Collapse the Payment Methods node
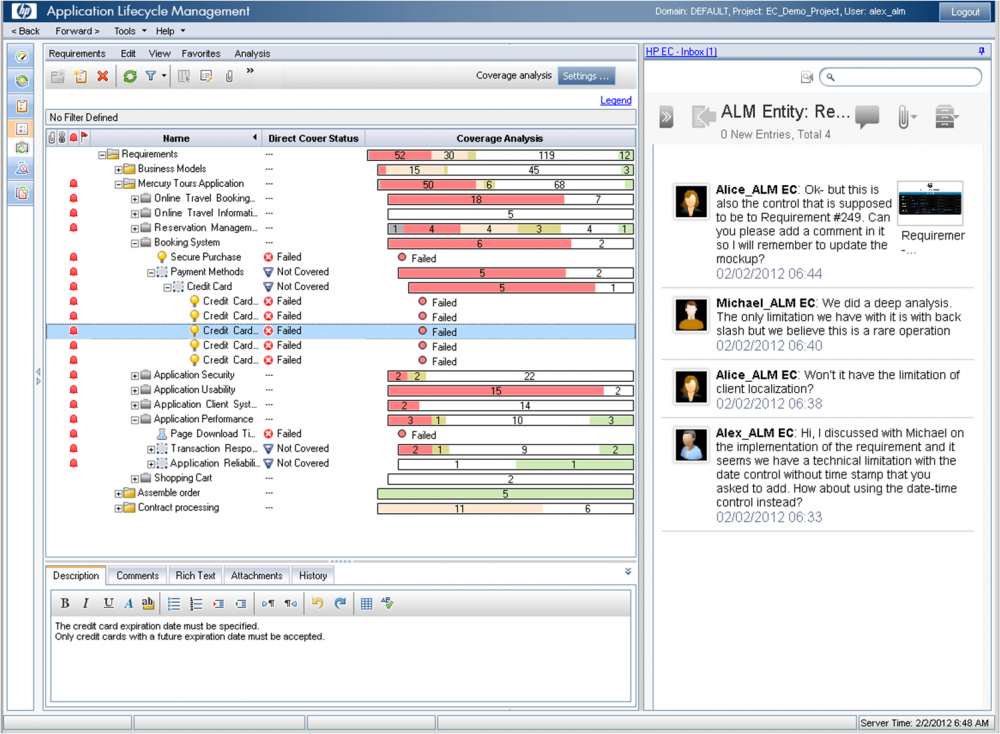1000x734 pixels. coord(151,272)
